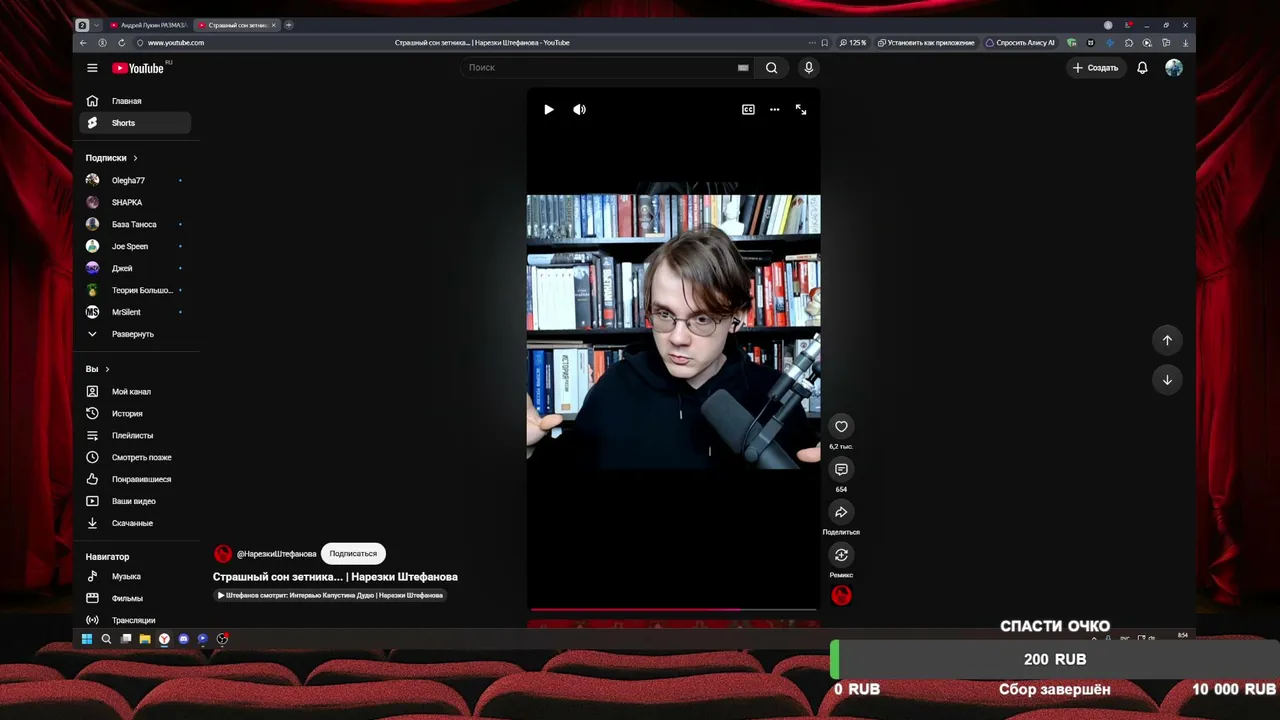Viewport: 1280px width, 720px height.
Task: Click the Создать create button
Action: point(1095,68)
